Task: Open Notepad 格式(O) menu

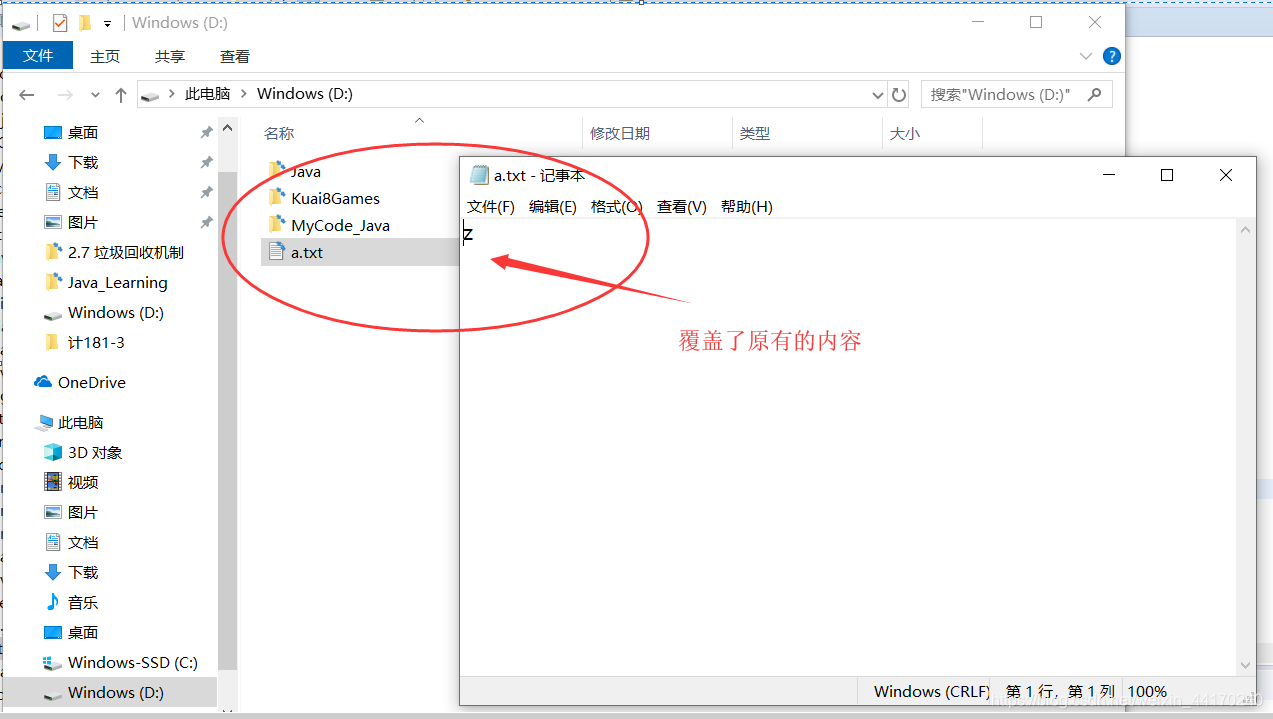Action: tap(616, 207)
